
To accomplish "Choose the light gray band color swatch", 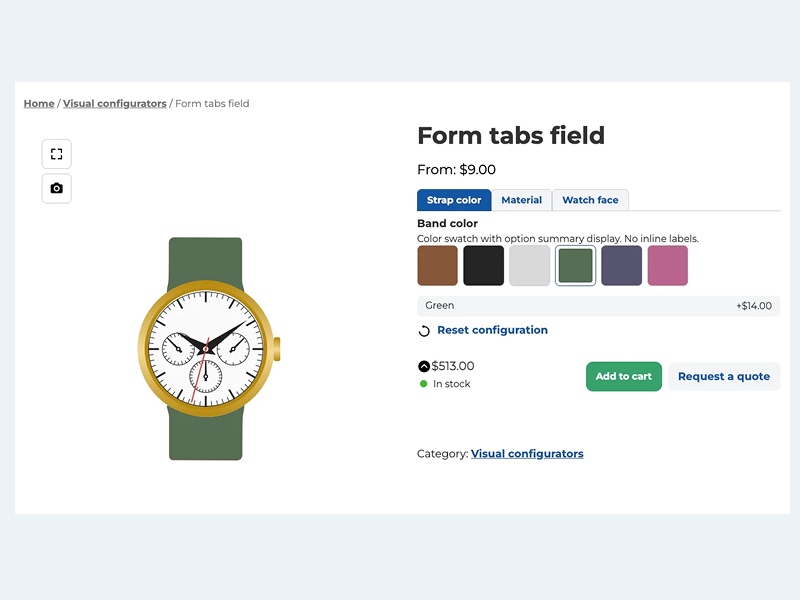I will click(530, 265).
